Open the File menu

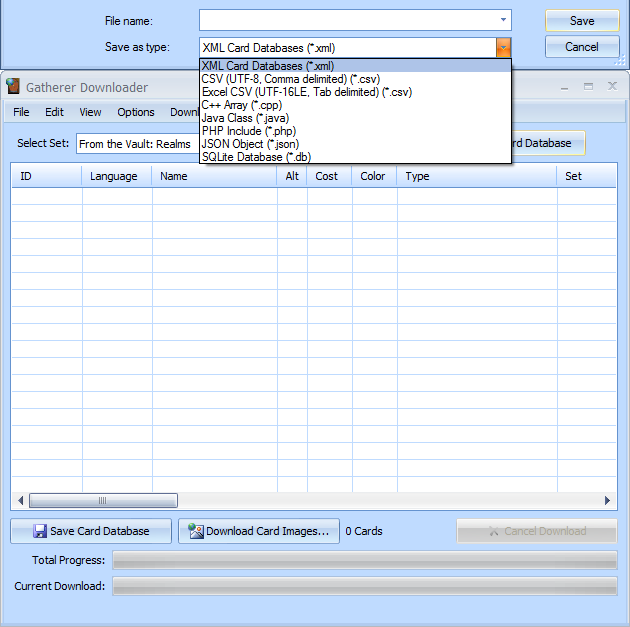[x=21, y=112]
